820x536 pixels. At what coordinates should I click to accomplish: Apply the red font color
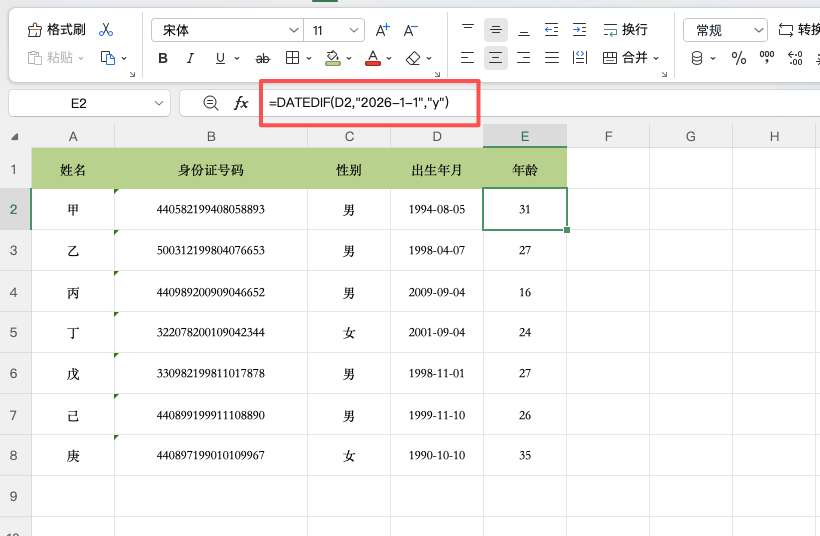(x=373, y=58)
